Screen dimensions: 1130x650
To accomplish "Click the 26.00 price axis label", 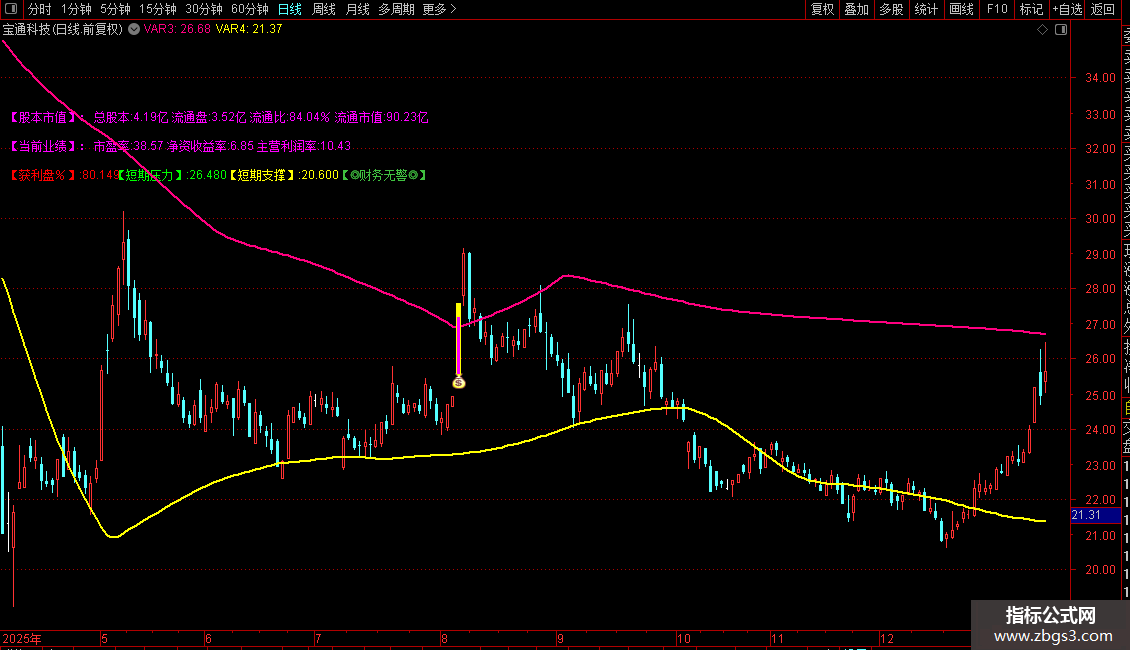I will tap(1100, 359).
